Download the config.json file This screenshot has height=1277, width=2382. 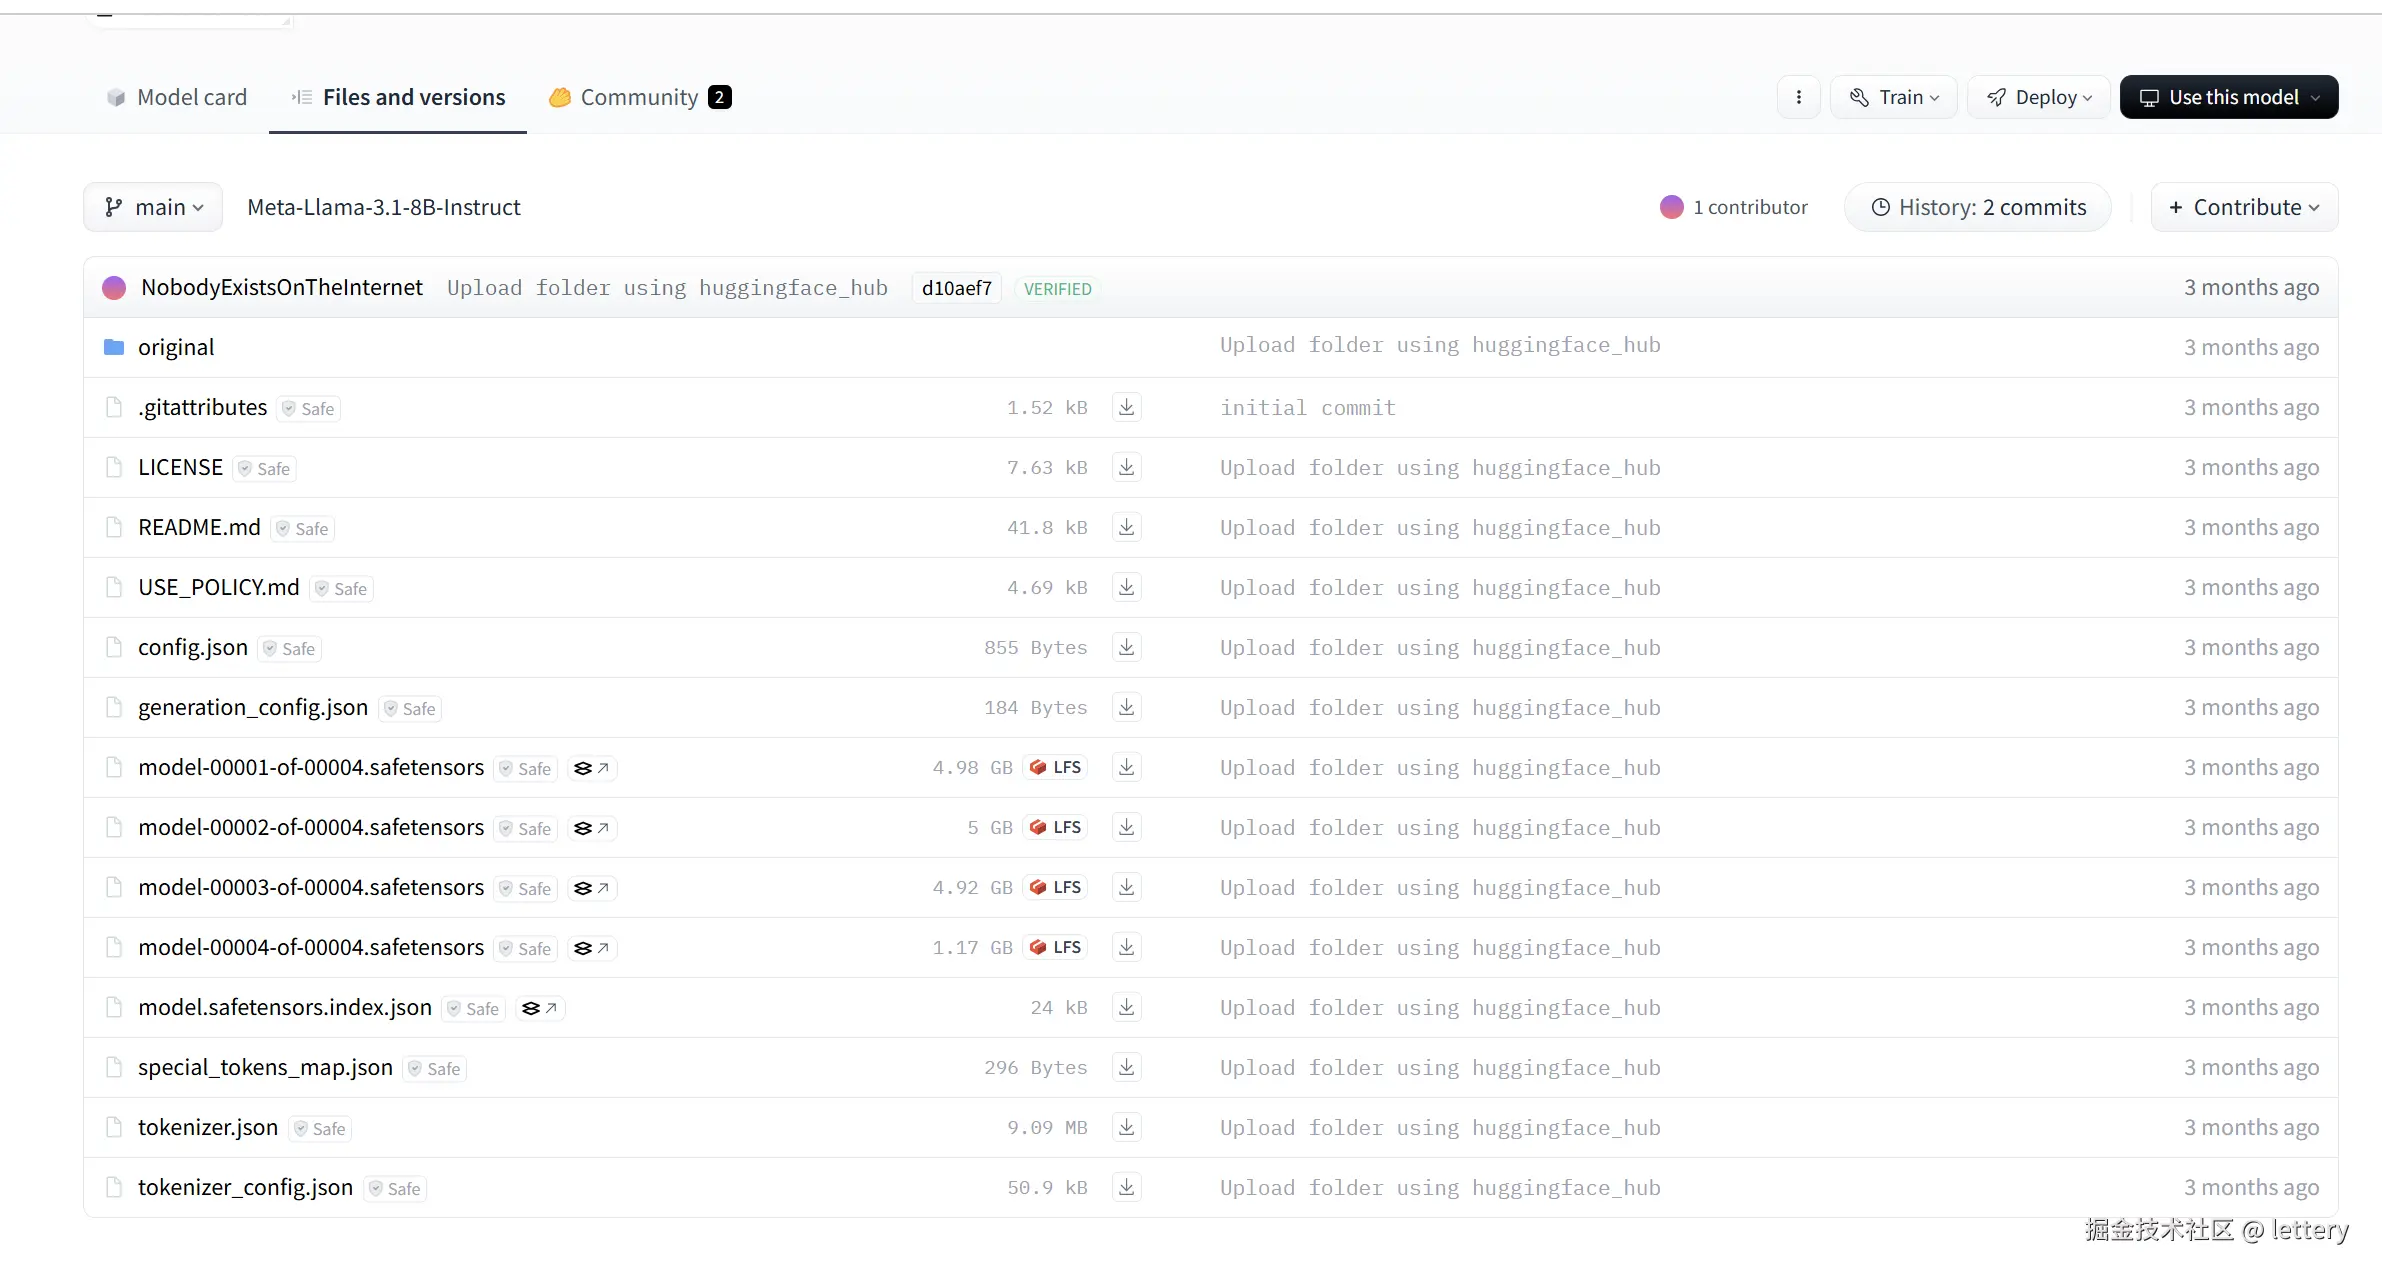[1126, 647]
